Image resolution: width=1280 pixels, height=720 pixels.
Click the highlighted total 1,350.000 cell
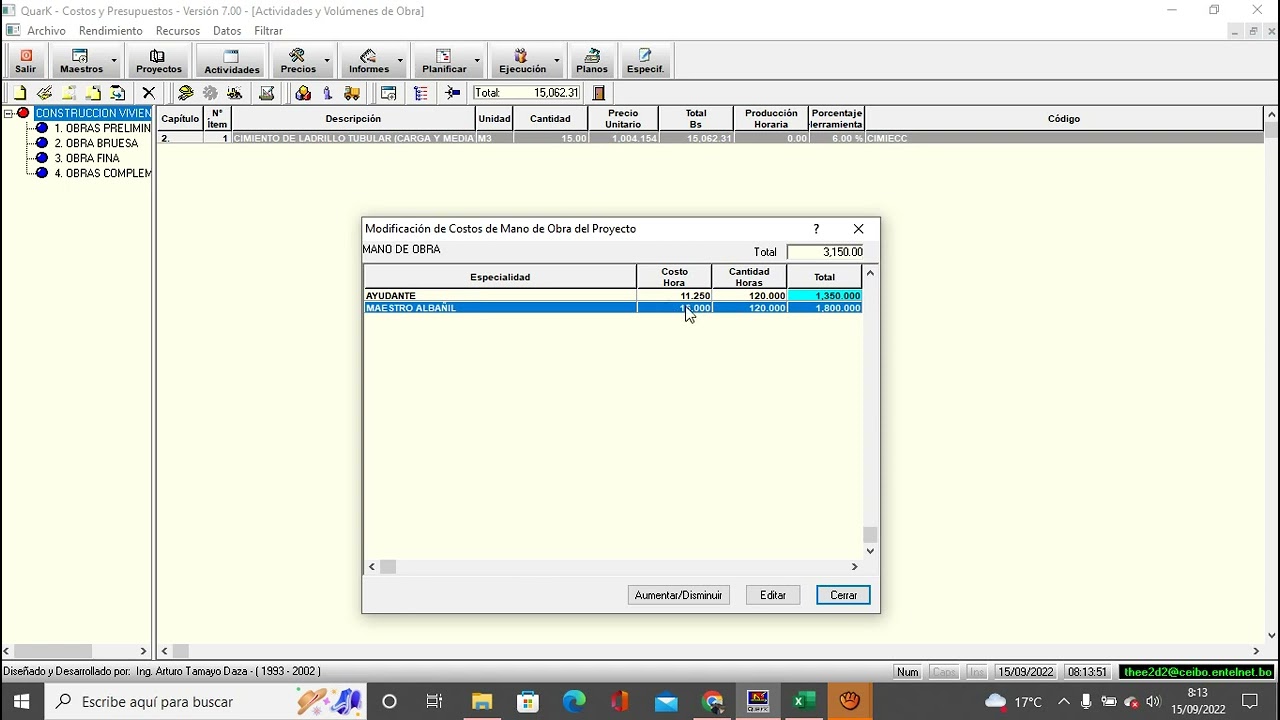[824, 296]
